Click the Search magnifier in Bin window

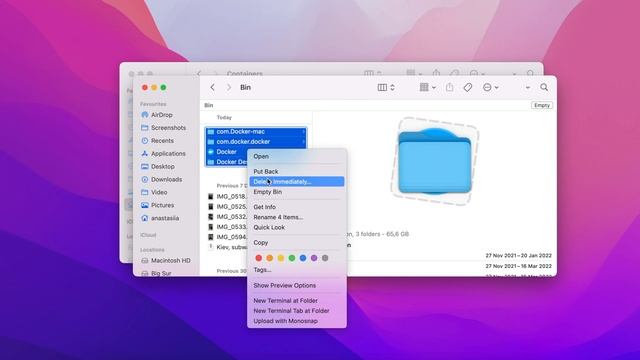click(544, 87)
